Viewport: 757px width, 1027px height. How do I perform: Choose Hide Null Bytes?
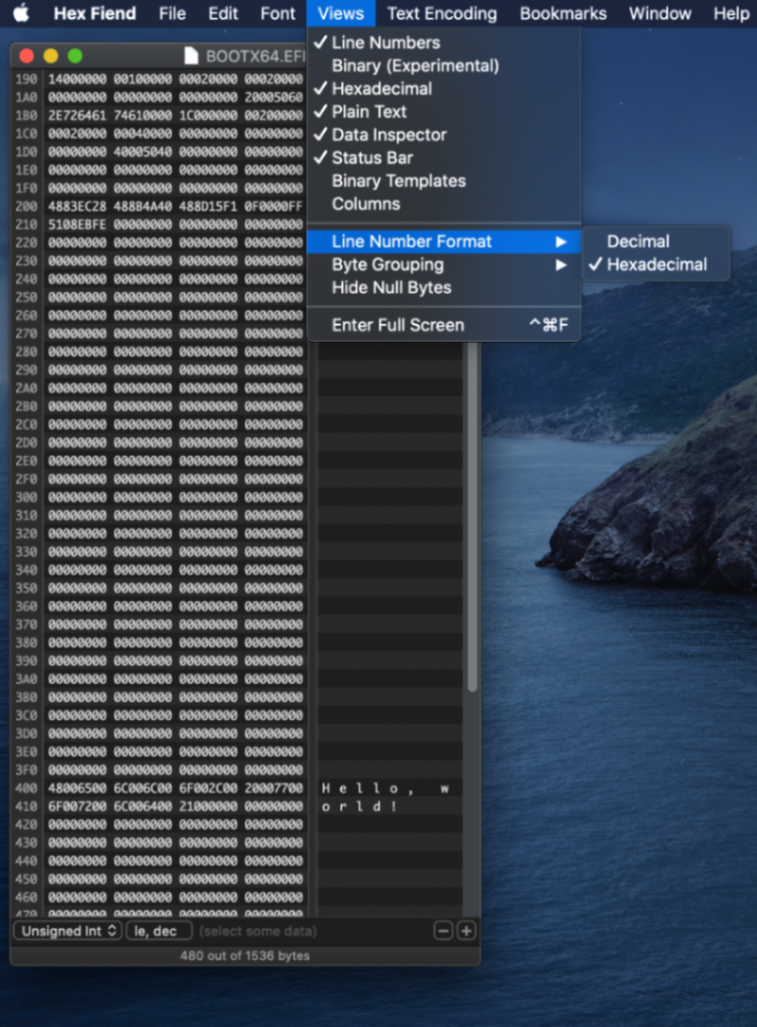tap(443, 288)
